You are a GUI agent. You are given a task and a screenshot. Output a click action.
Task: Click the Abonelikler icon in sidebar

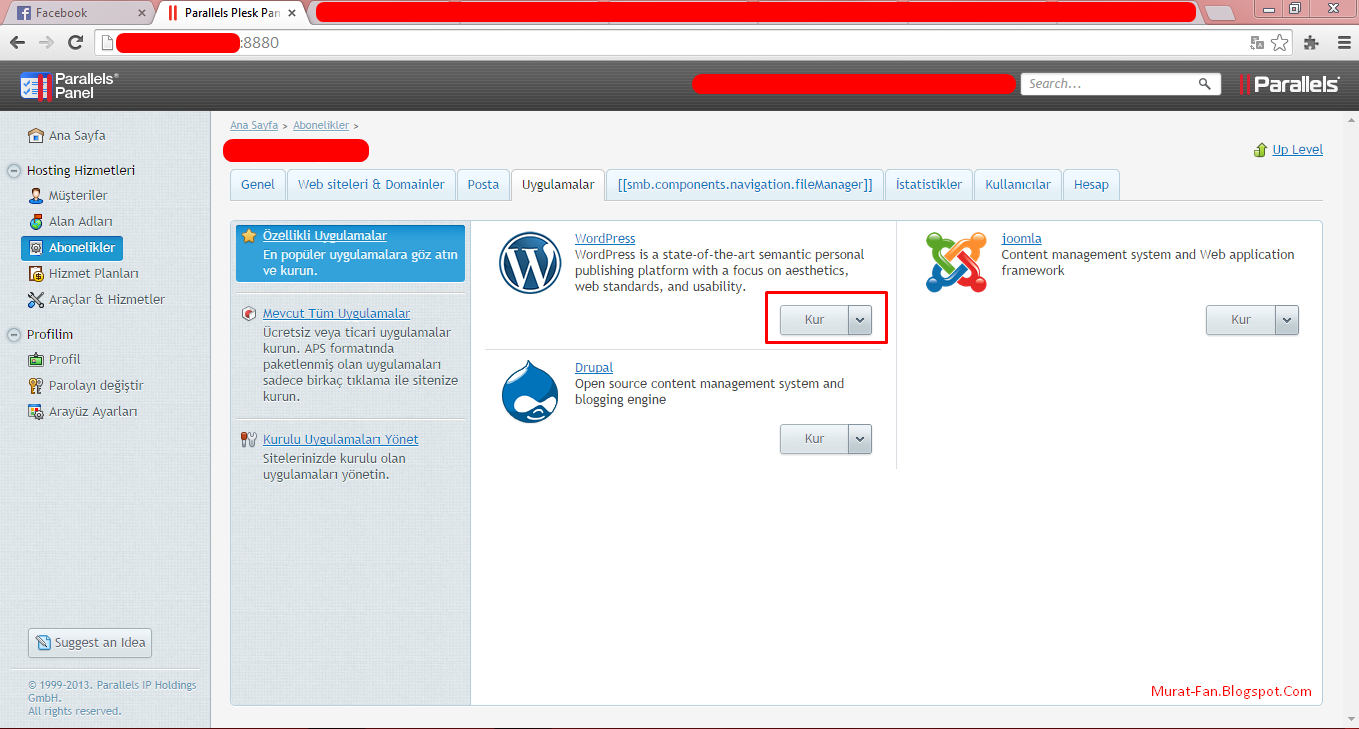pyautogui.click(x=36, y=247)
